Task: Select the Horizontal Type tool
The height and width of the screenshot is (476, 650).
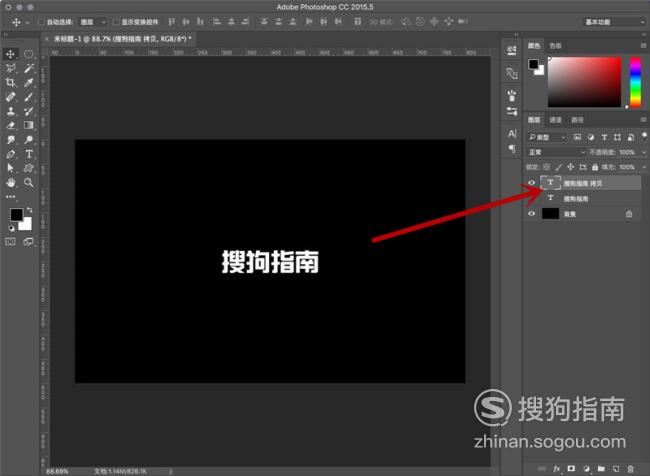Action: pyautogui.click(x=29, y=154)
